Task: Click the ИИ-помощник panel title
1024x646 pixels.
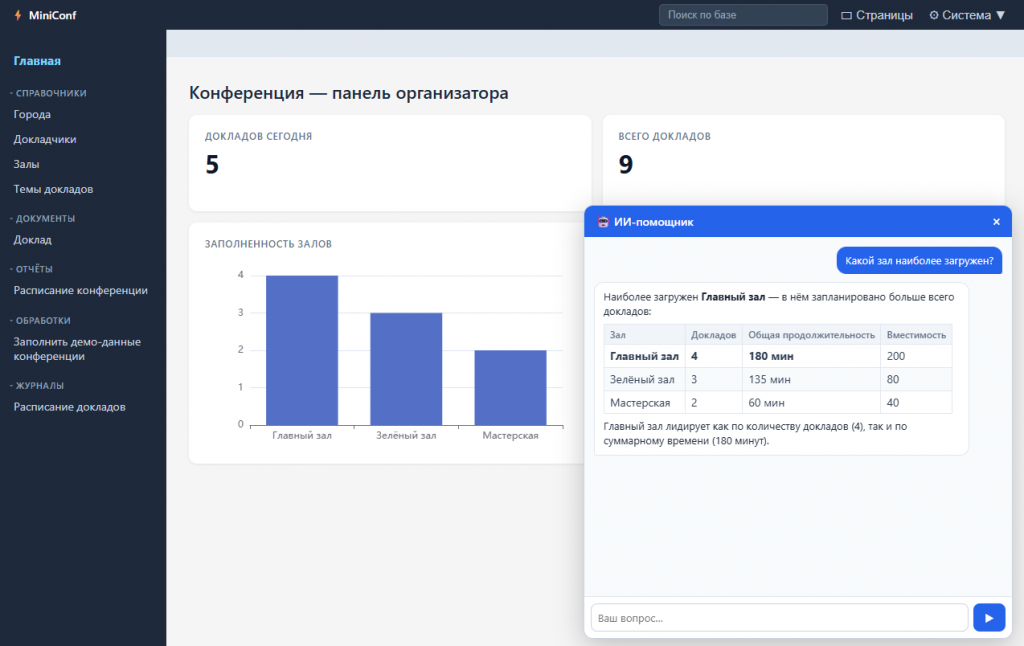Action: coord(653,222)
